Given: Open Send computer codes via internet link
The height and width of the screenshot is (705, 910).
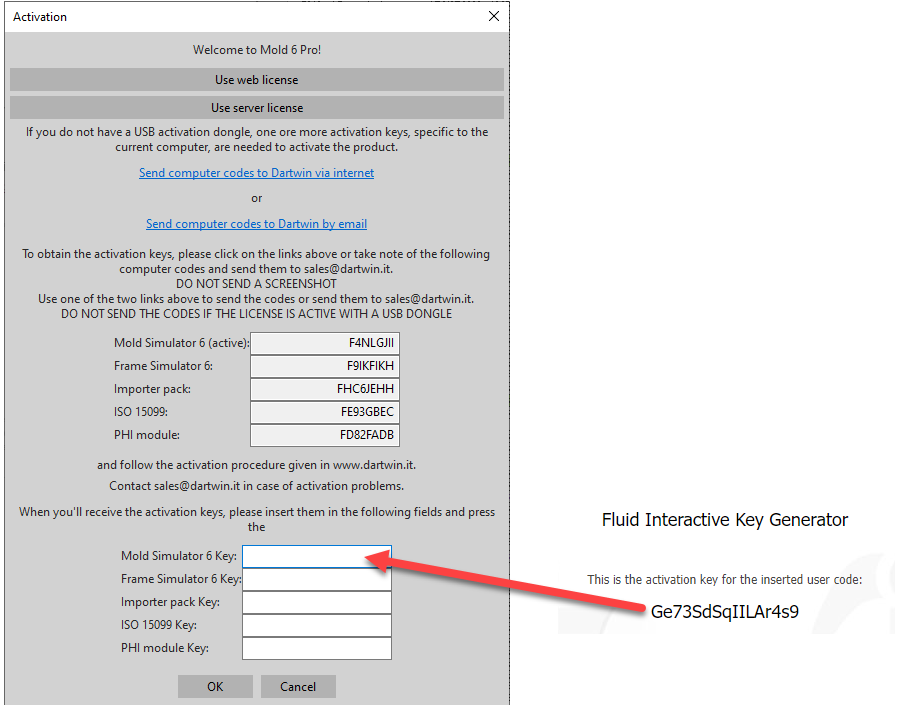Looking at the screenshot, I should [256, 173].
